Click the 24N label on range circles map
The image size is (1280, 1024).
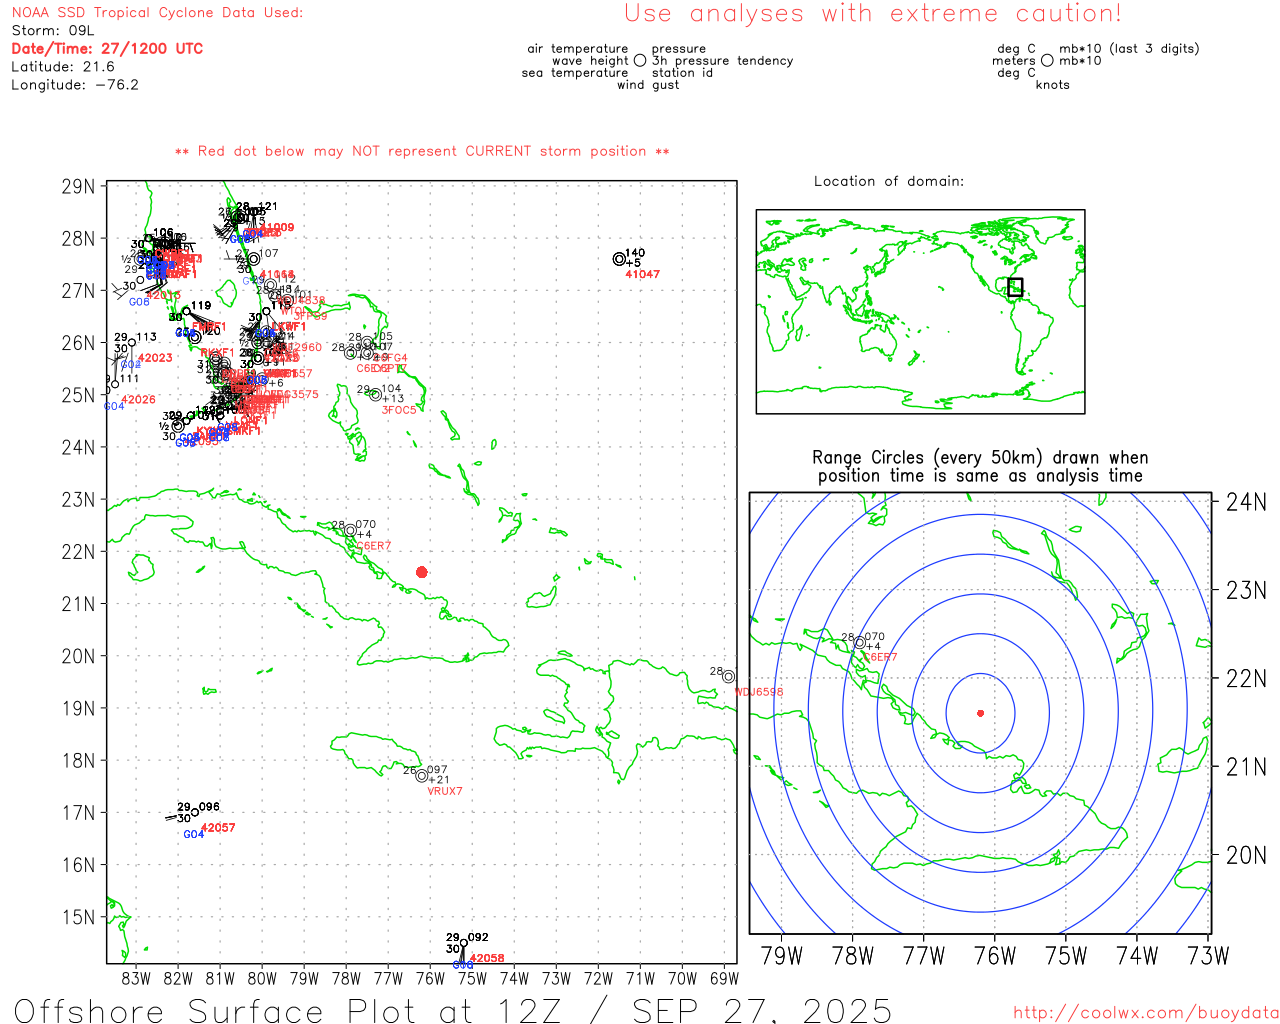coord(1246,502)
